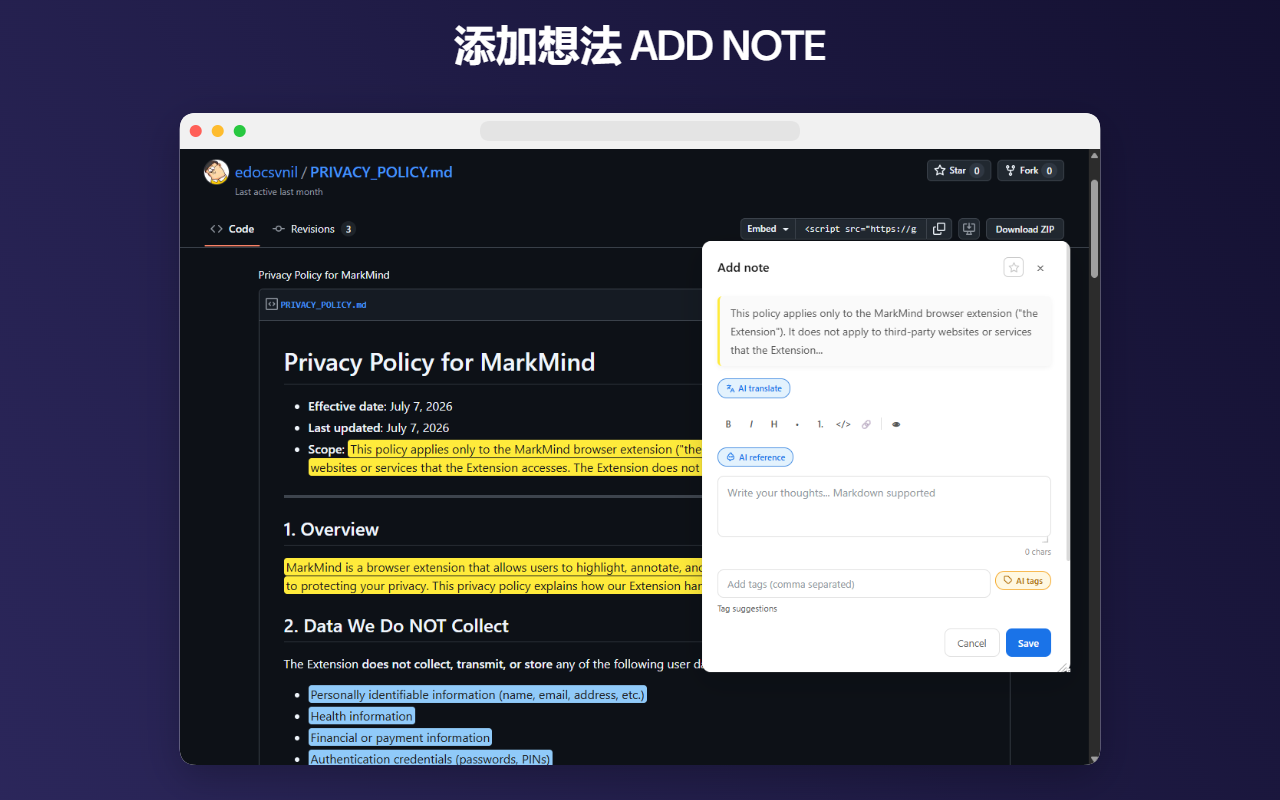Image resolution: width=1280 pixels, height=800 pixels.
Task: Open the Revisions tab
Action: pos(314,229)
